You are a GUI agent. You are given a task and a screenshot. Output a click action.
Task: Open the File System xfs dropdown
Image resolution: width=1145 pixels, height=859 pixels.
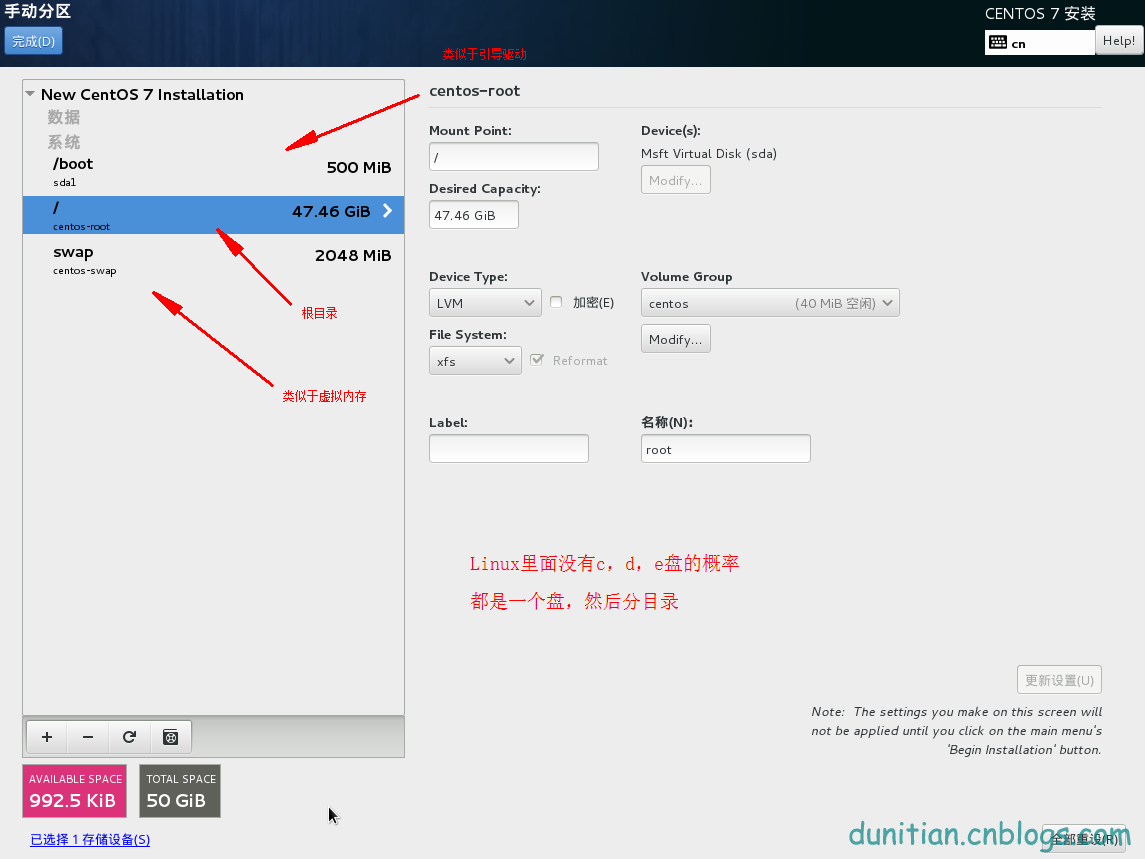coord(475,361)
